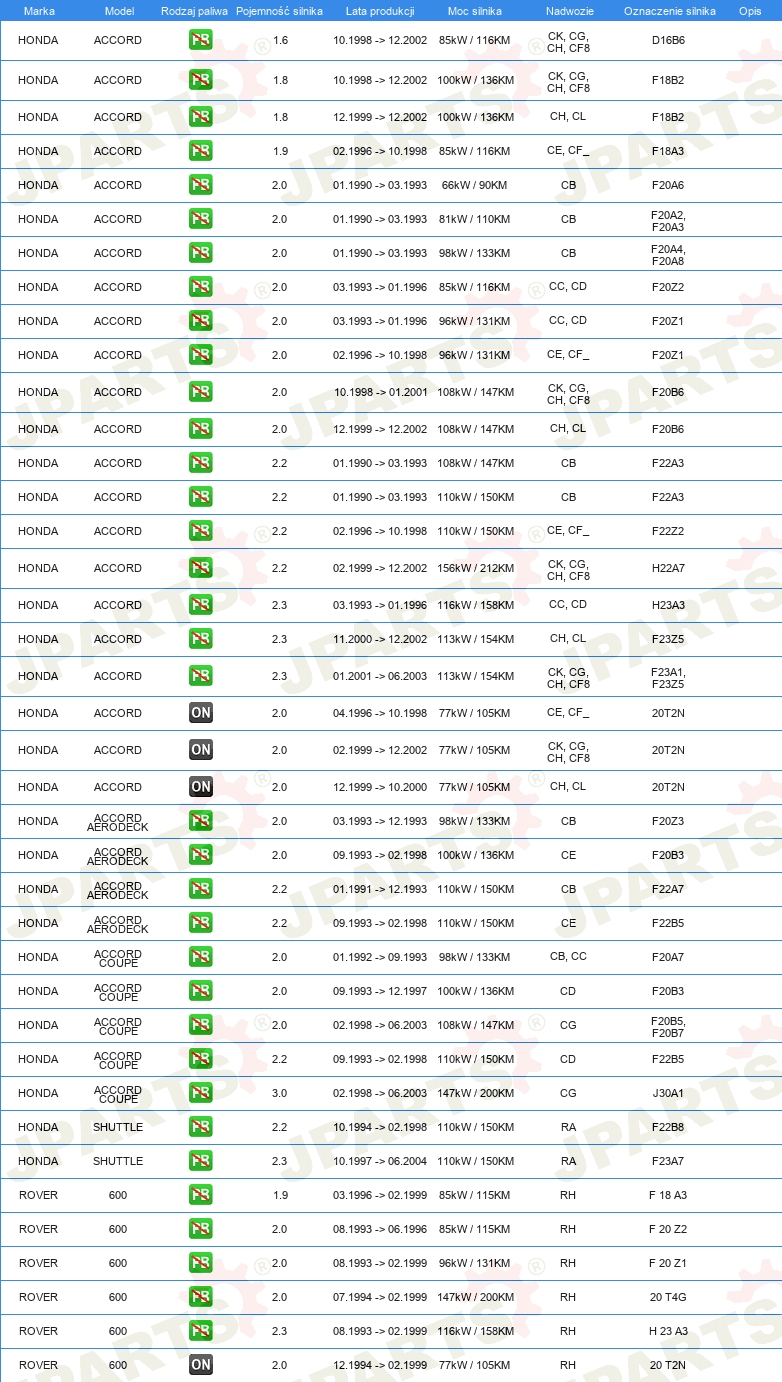Image resolution: width=782 pixels, height=1382 pixels.
Task: Click the "Lata produkcji" column header
Action: tap(380, 11)
